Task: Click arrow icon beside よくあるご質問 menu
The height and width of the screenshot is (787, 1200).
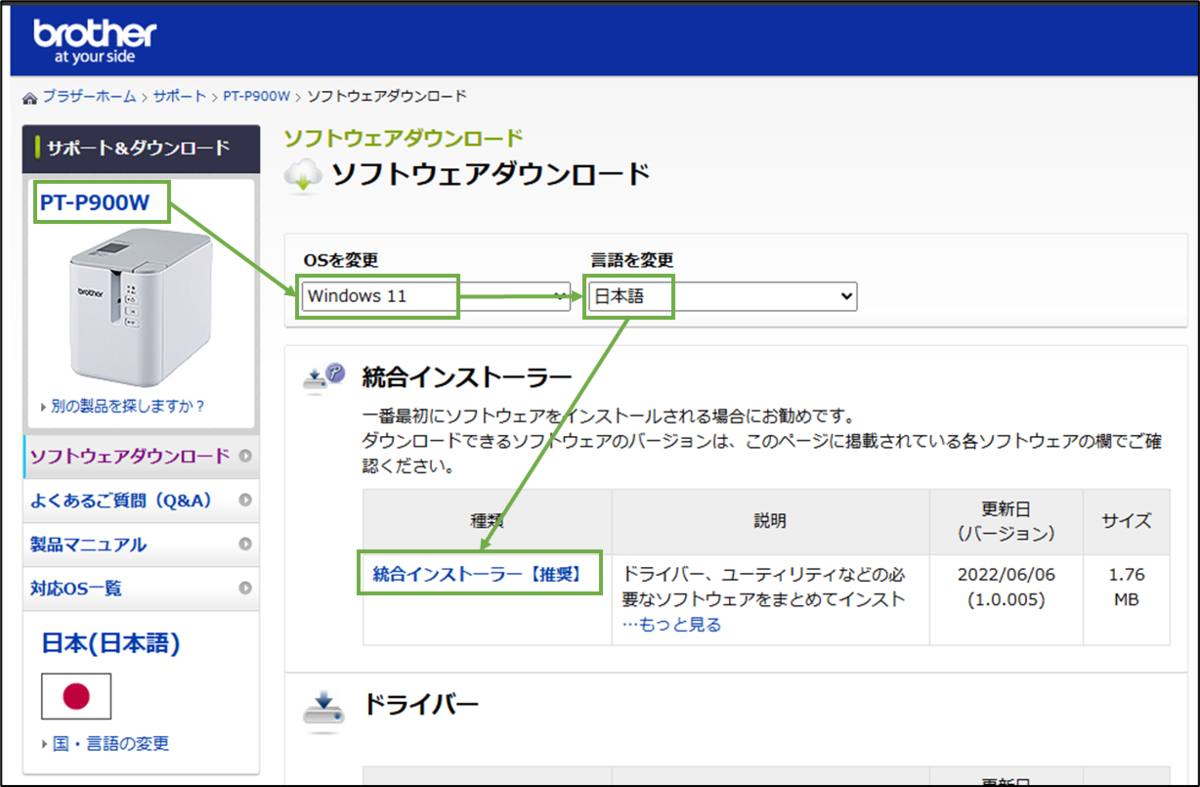Action: tap(245, 500)
